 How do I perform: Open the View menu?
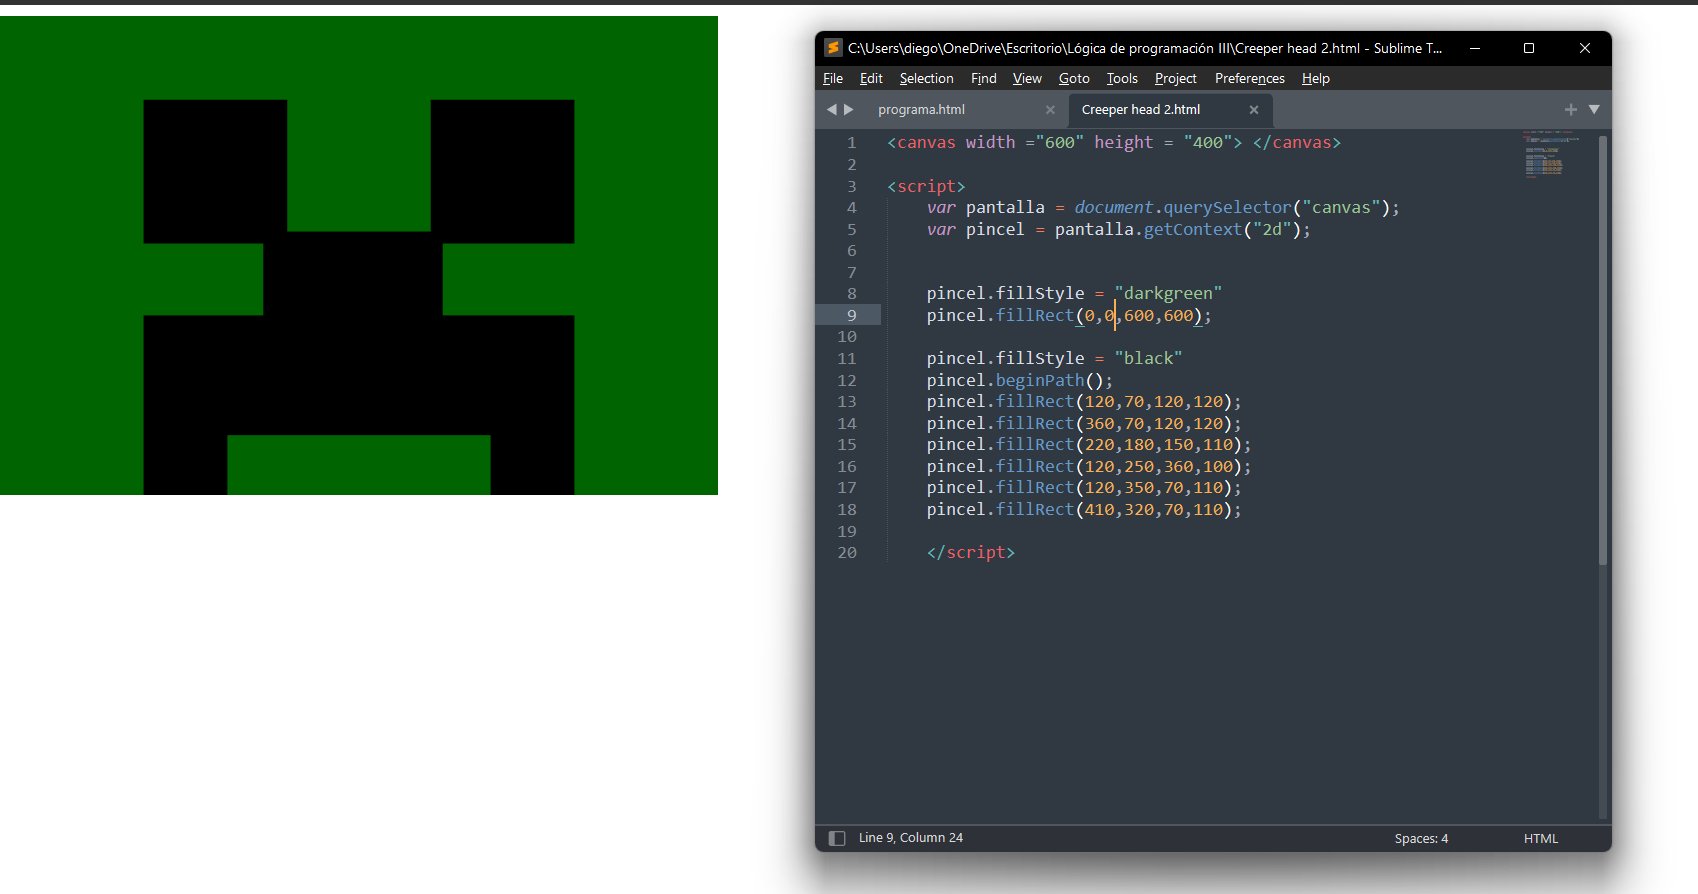point(1027,78)
